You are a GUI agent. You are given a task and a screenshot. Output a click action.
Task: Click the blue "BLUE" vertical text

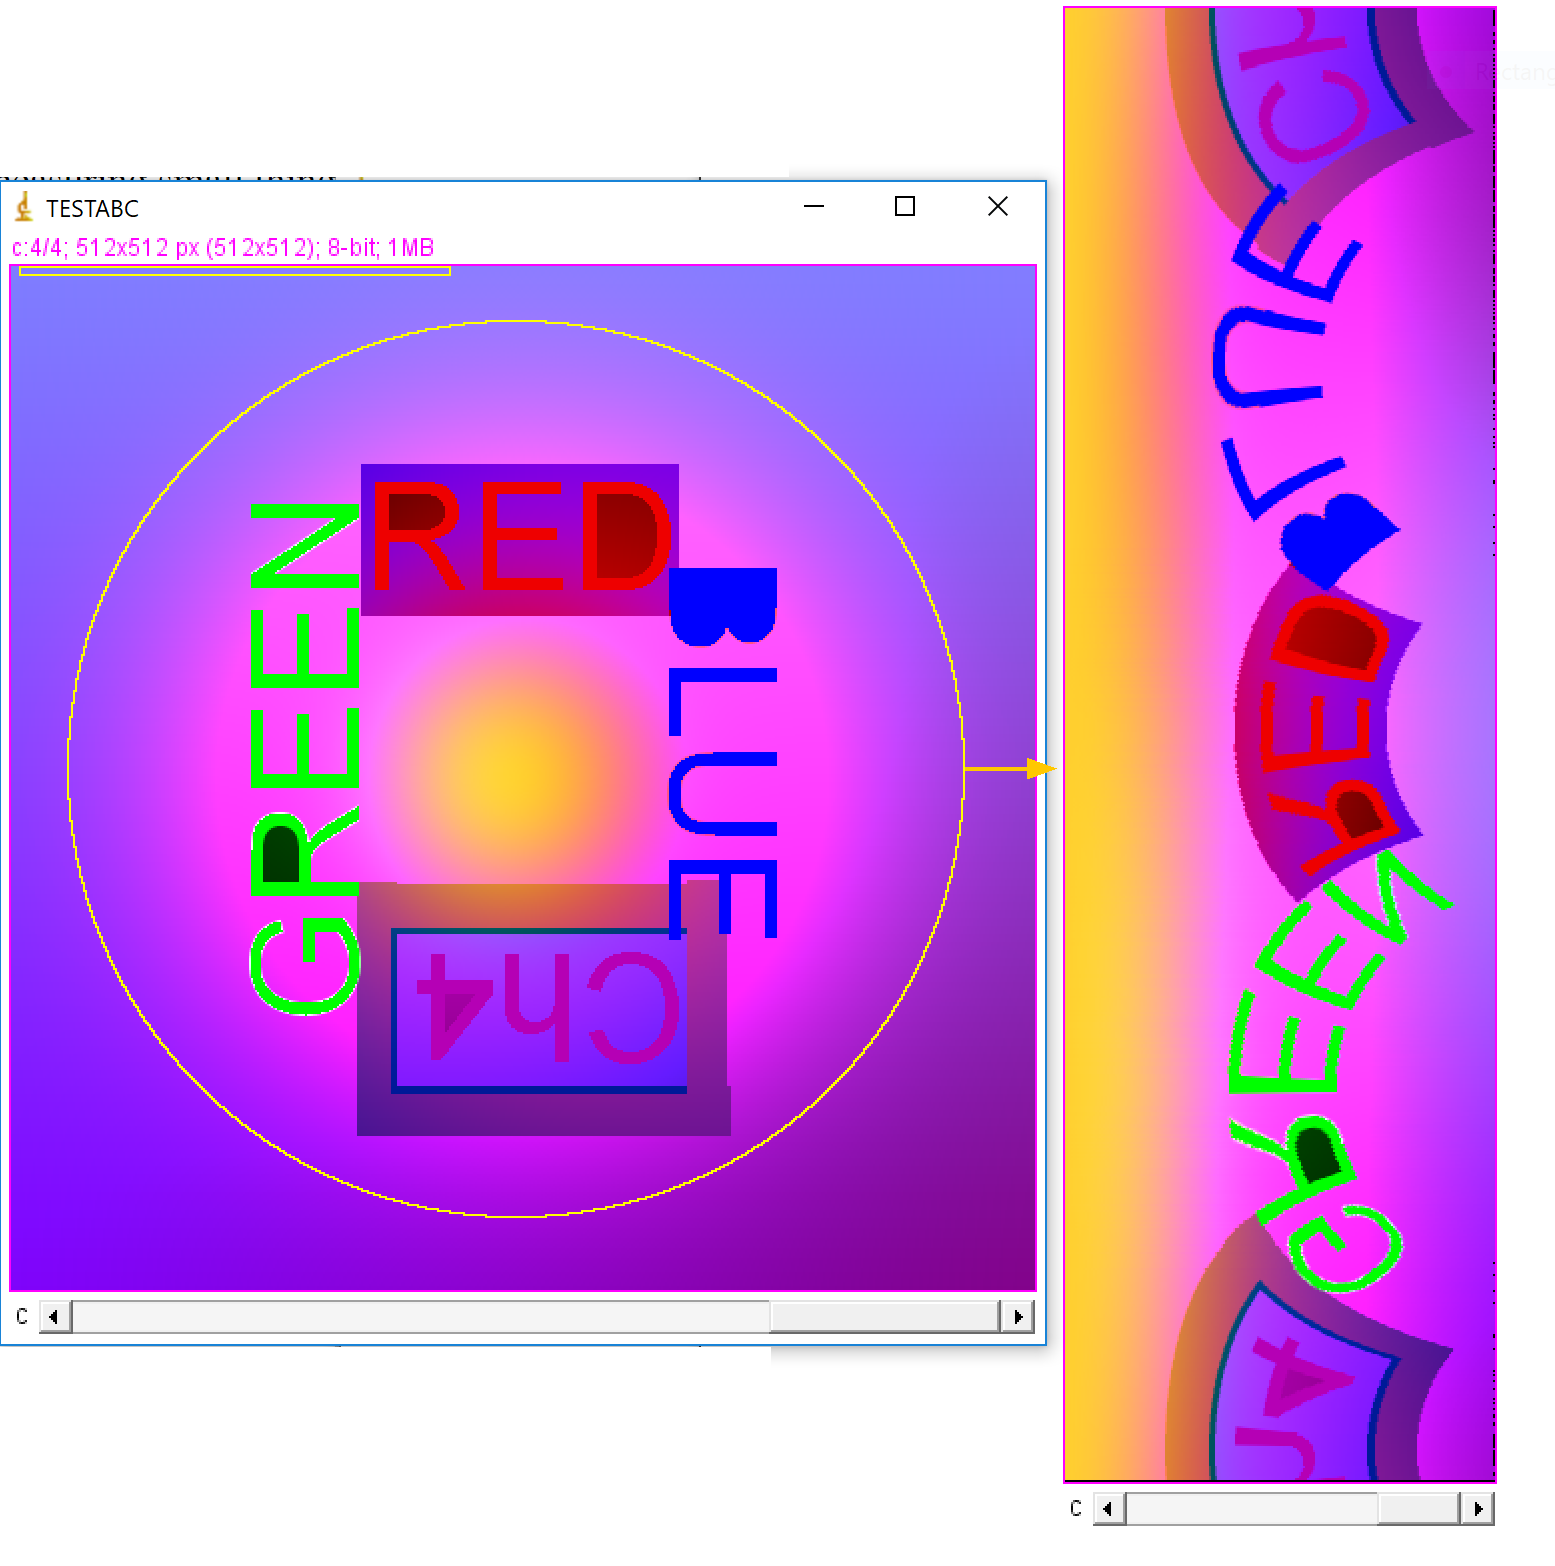(x=722, y=752)
